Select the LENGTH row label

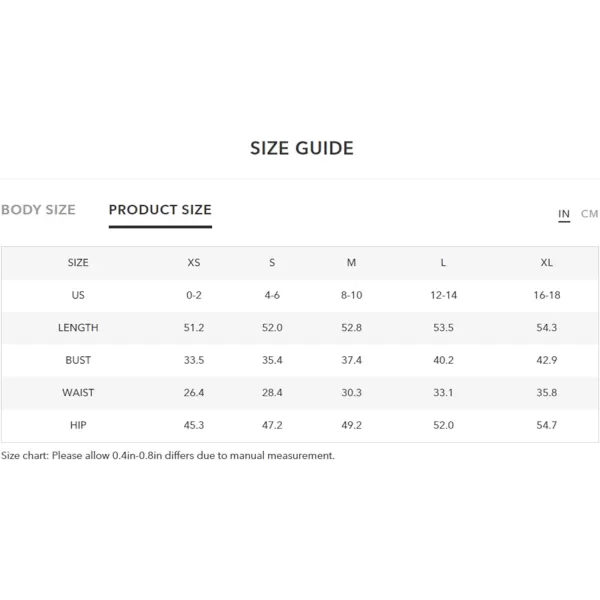click(x=78, y=328)
